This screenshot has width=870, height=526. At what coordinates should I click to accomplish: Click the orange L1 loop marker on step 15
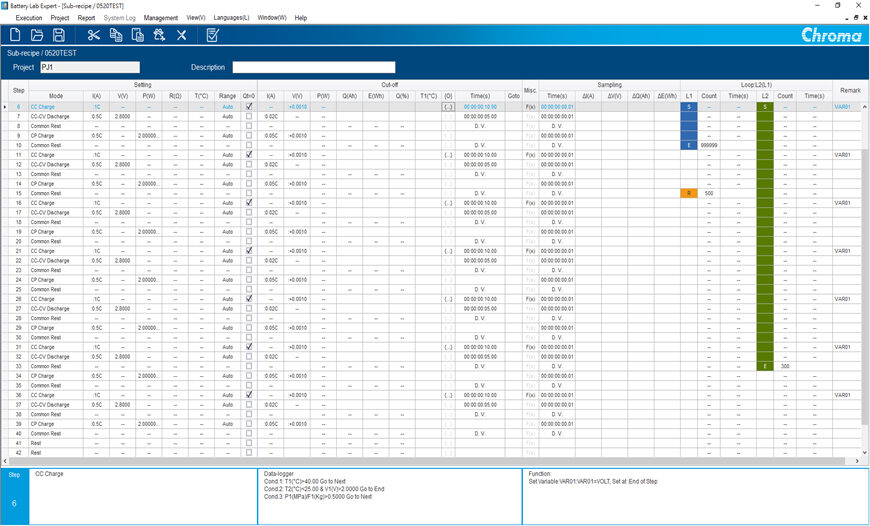coord(689,193)
